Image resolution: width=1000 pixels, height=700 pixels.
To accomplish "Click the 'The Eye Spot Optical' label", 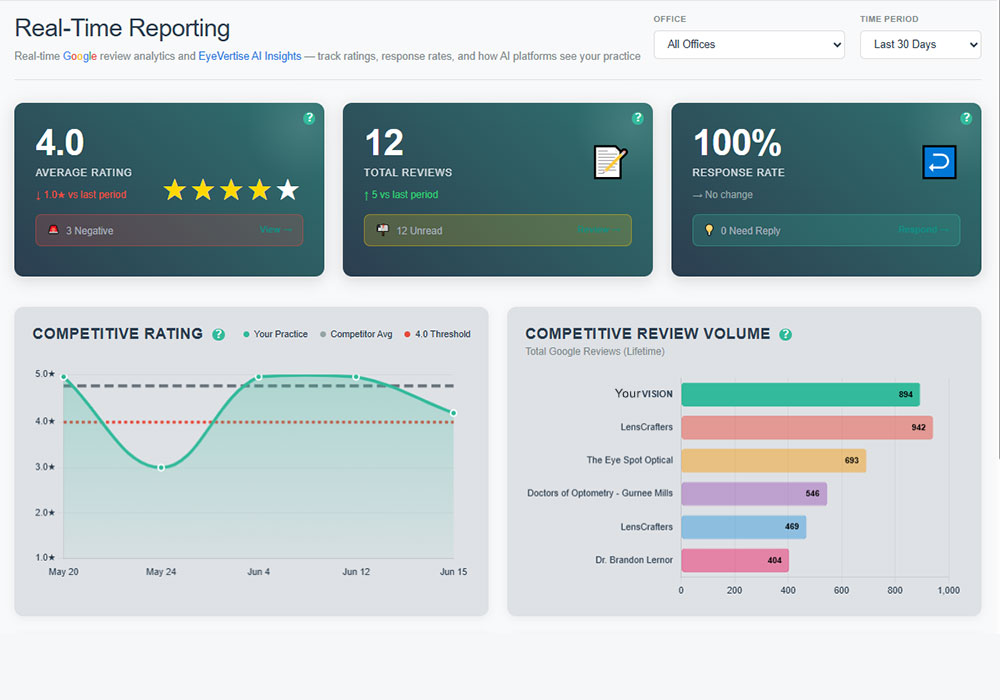I will (629, 460).
